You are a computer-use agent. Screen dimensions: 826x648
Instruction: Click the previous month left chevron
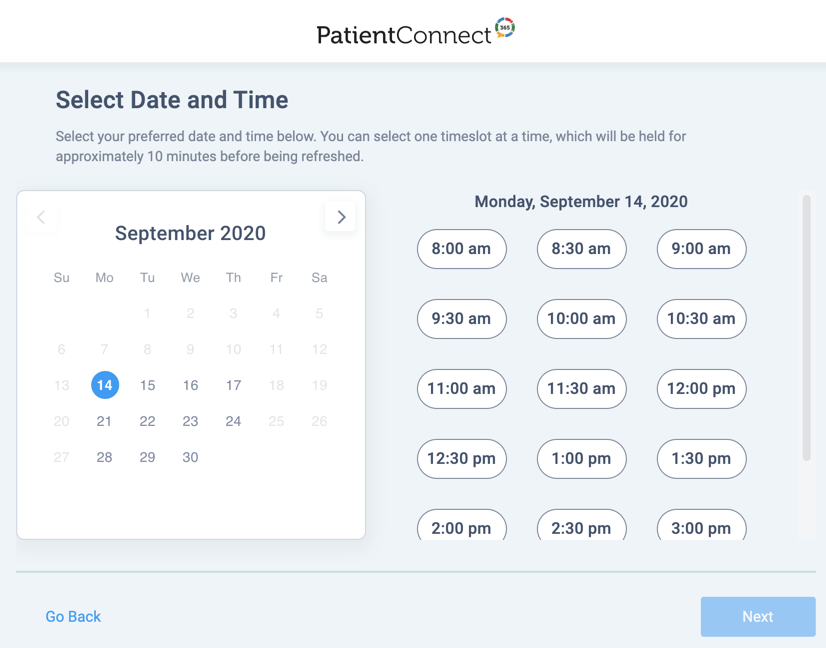(41, 217)
